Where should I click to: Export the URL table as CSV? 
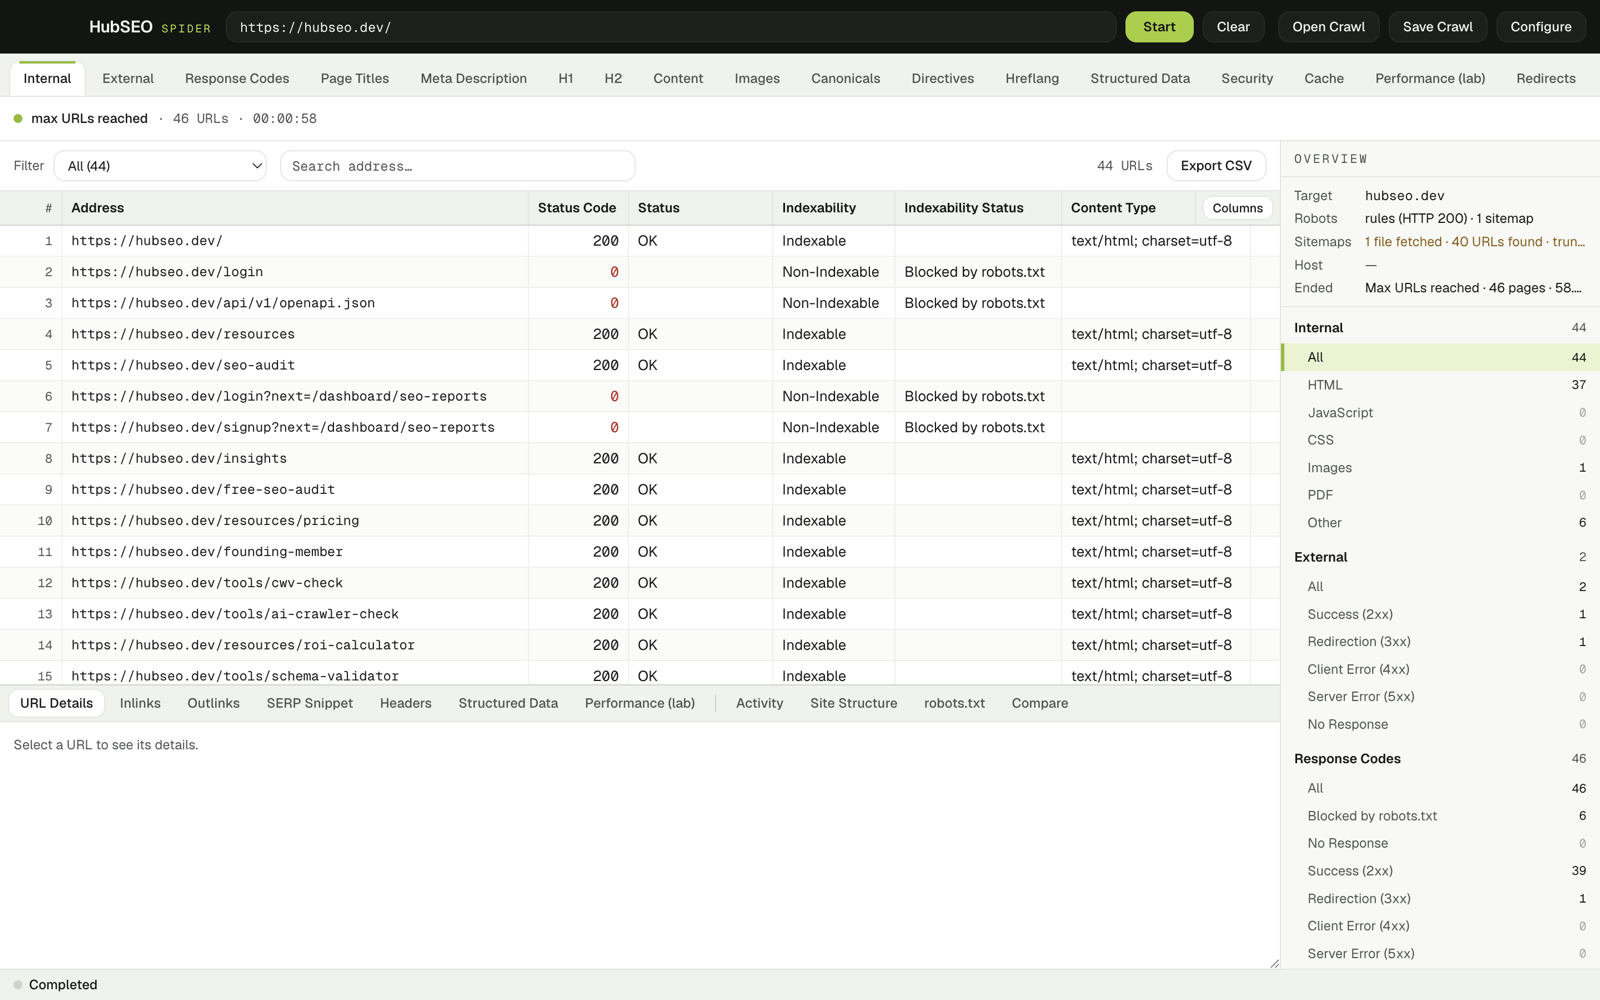pos(1216,166)
